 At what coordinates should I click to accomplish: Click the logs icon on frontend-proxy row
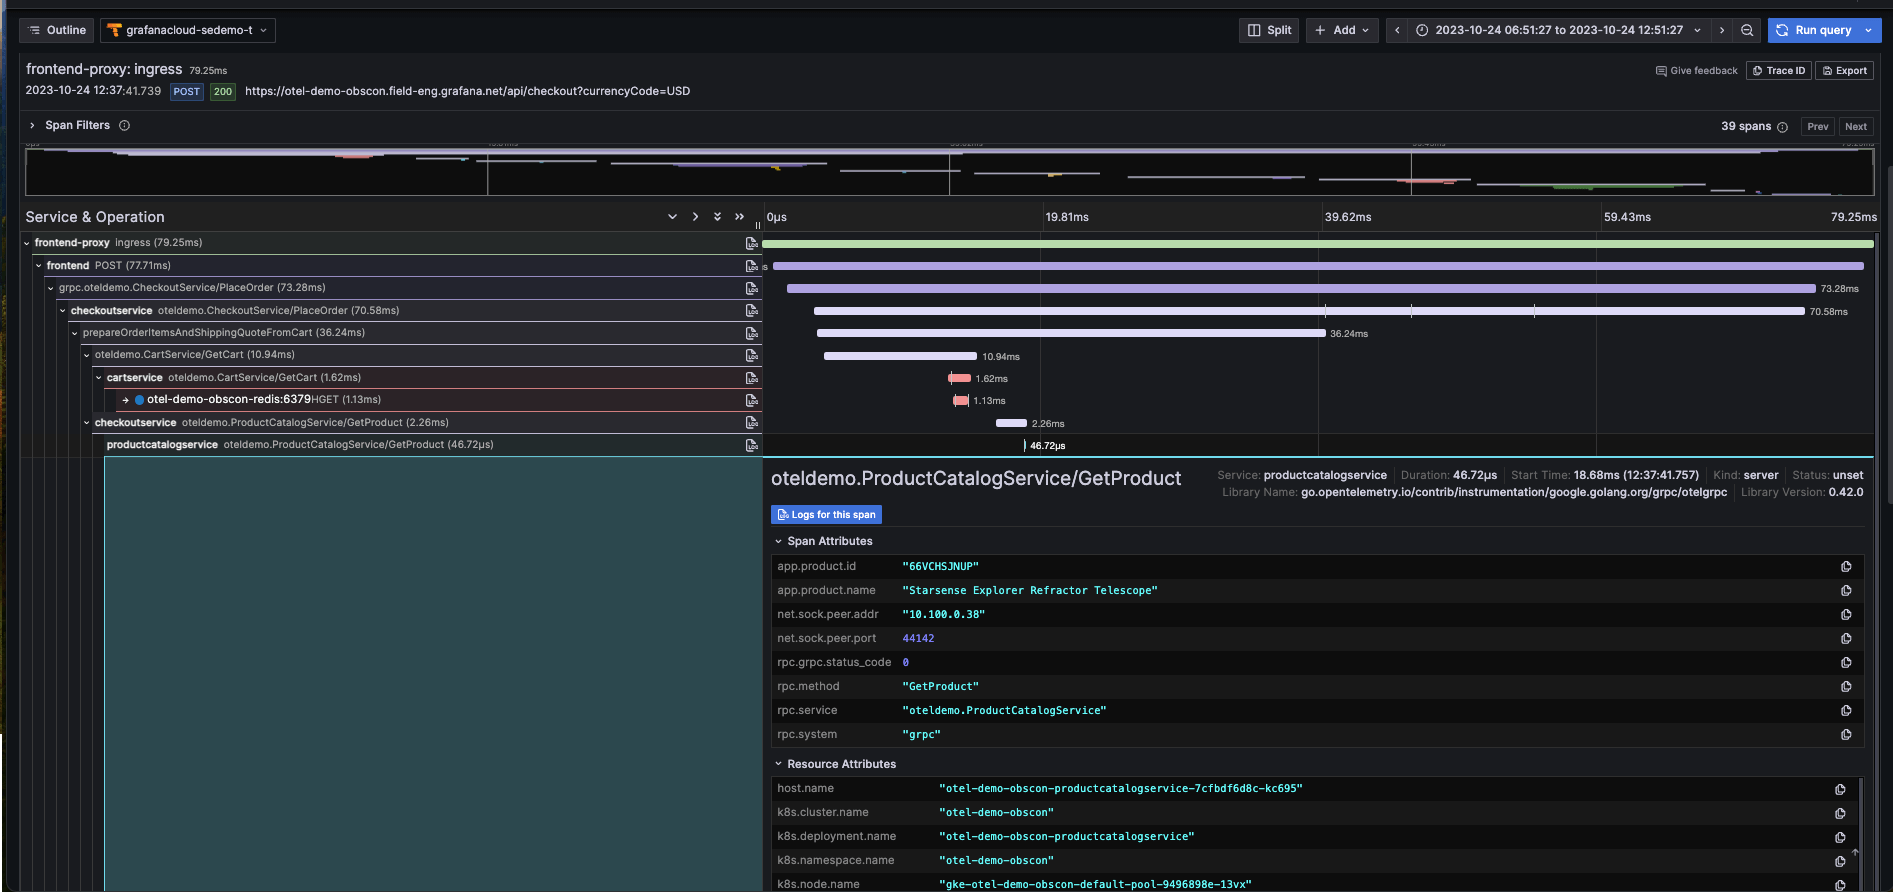pos(751,243)
